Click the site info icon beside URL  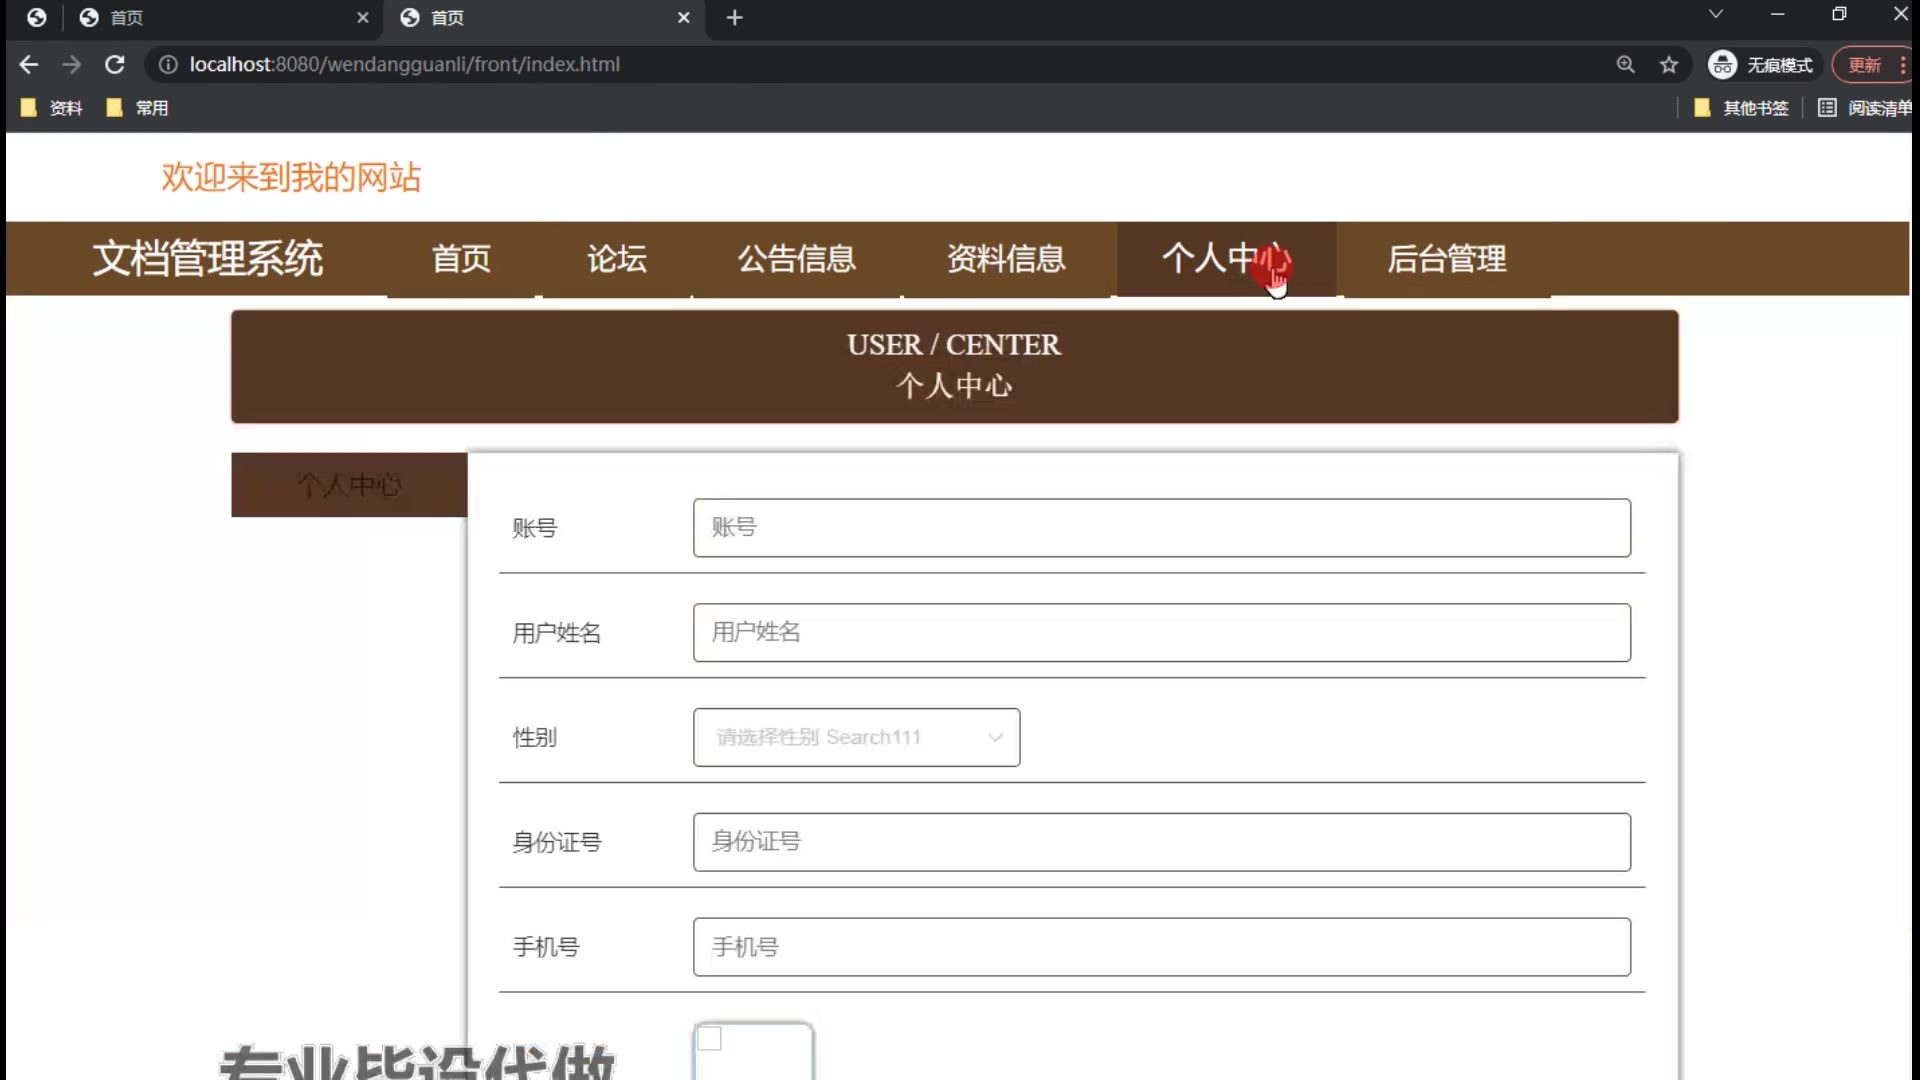168,65
